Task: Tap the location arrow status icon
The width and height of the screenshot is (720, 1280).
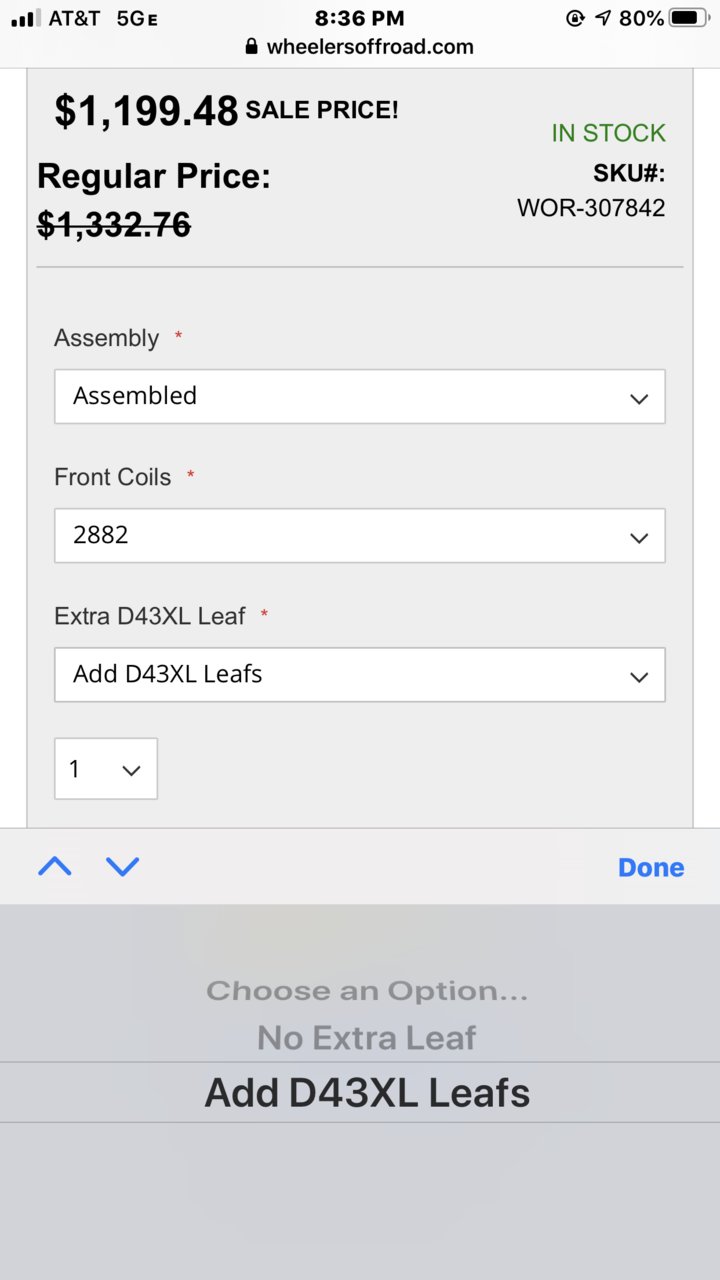Action: click(x=603, y=18)
